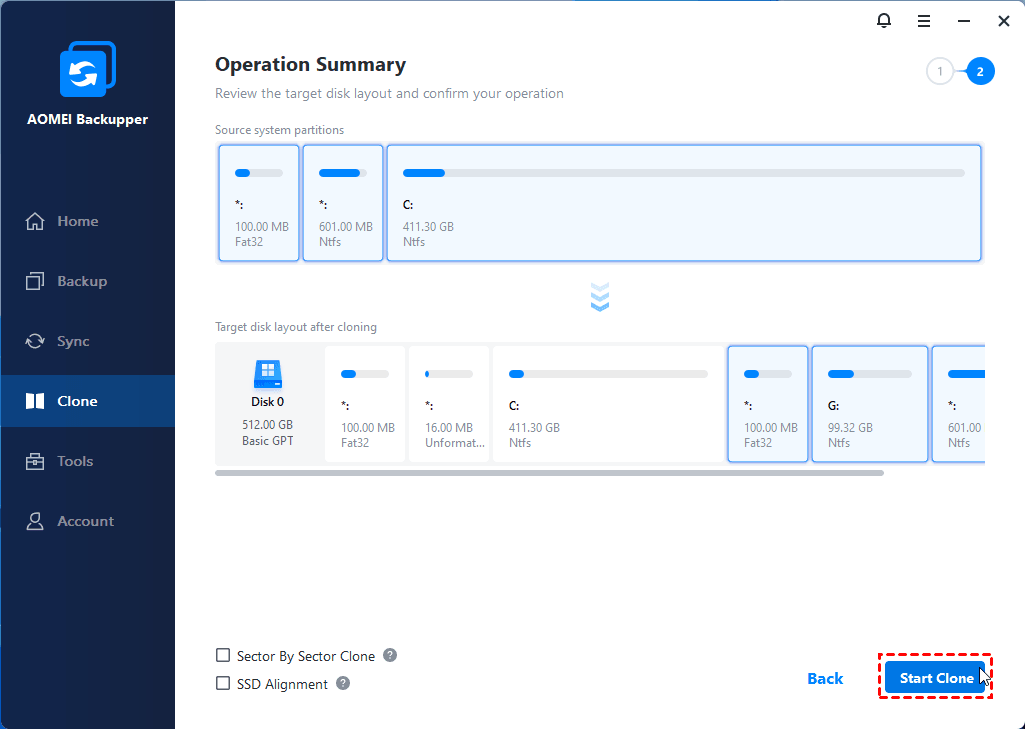1025x729 pixels.
Task: Select the Clone section label
Action: (x=77, y=401)
